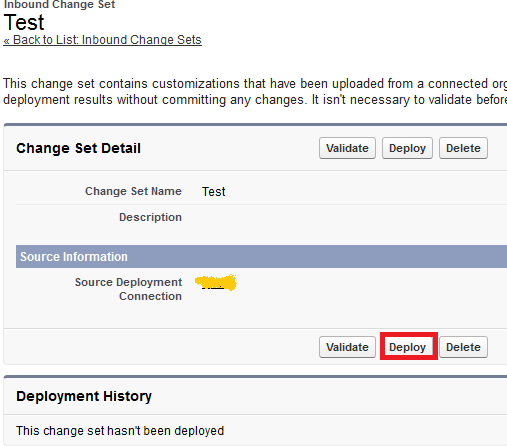507x446 pixels.
Task: Click the hasn't been deployed message
Action: [x=120, y=431]
